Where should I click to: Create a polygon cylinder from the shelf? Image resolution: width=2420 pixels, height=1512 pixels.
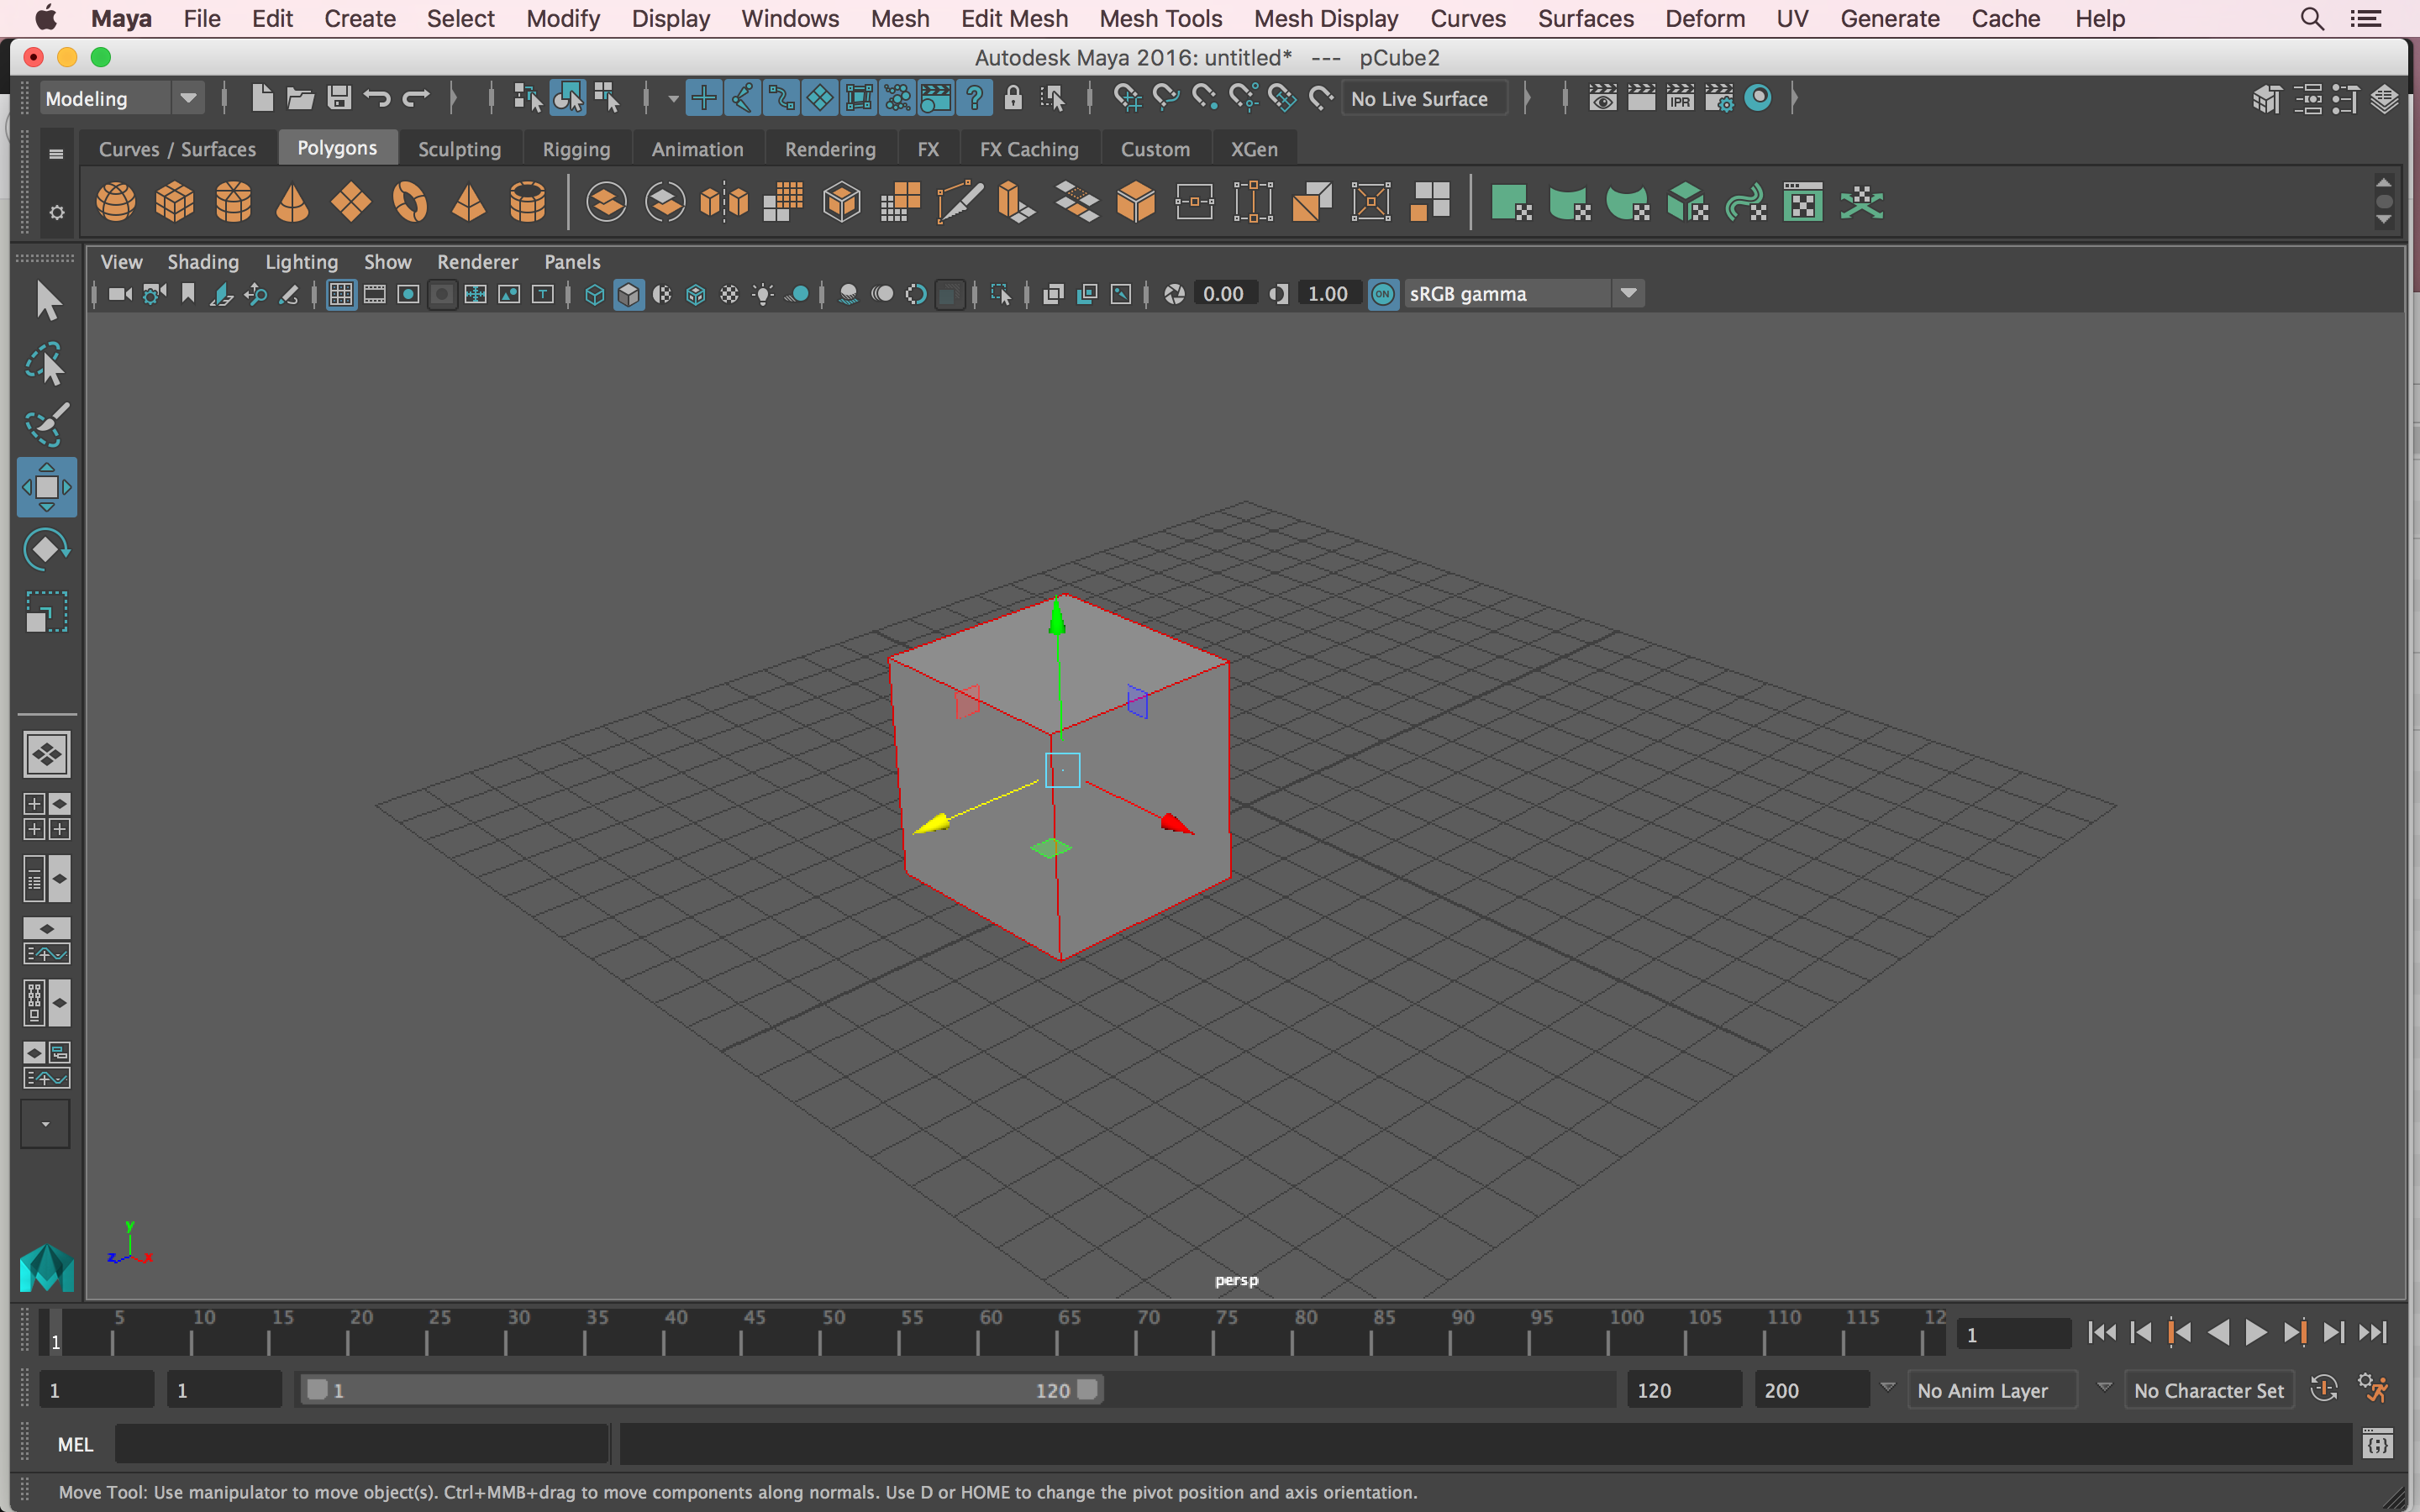tap(233, 203)
